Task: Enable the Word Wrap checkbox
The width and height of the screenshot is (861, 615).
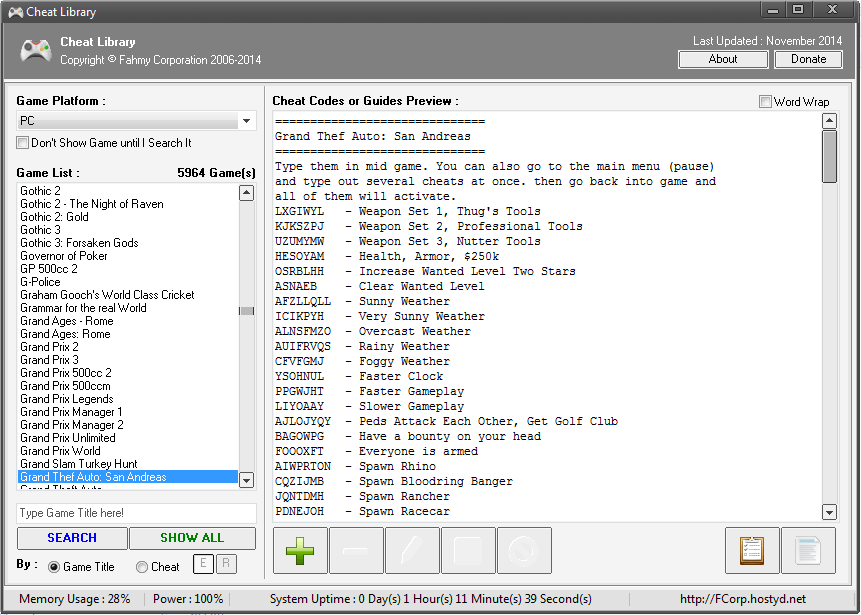Action: tap(766, 102)
